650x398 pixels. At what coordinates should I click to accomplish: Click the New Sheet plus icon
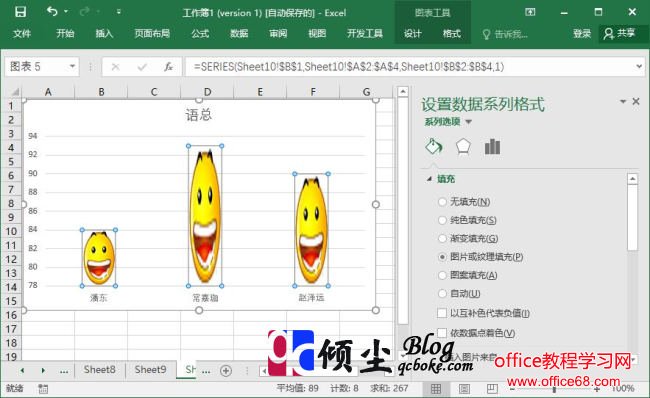pos(226,371)
